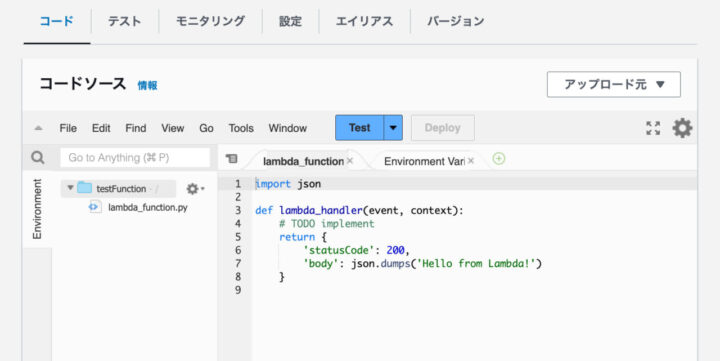Click 'lambda_handler' in the def line

(x=321, y=211)
